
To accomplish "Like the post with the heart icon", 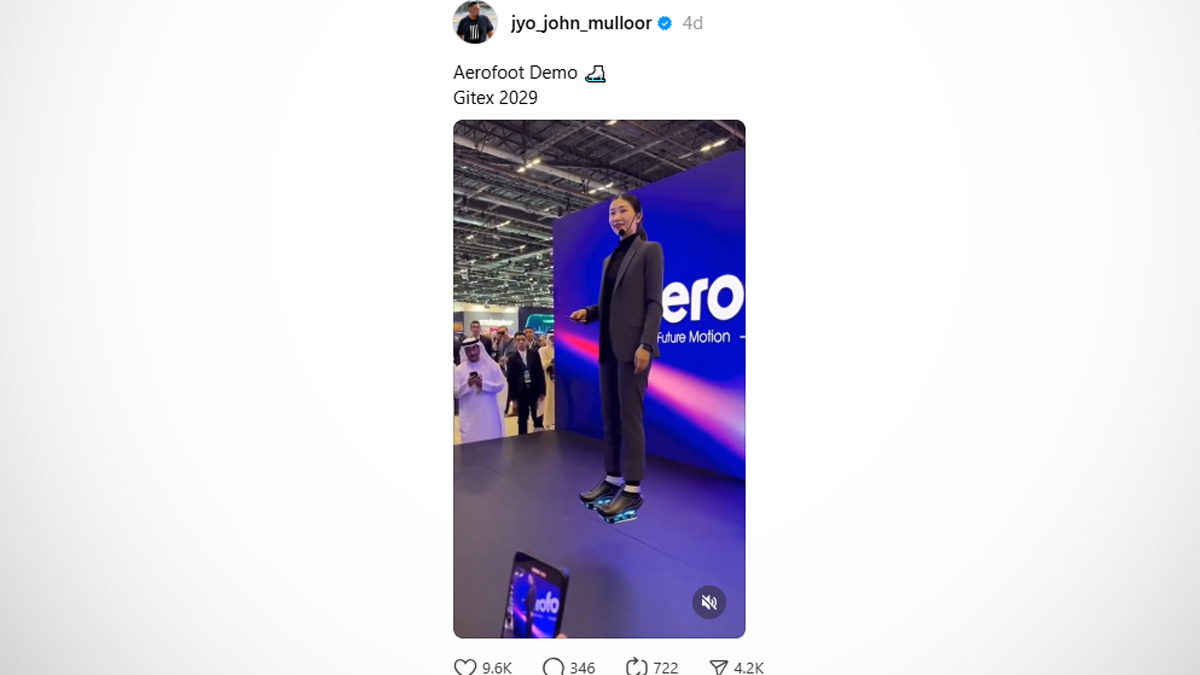I will click(465, 667).
